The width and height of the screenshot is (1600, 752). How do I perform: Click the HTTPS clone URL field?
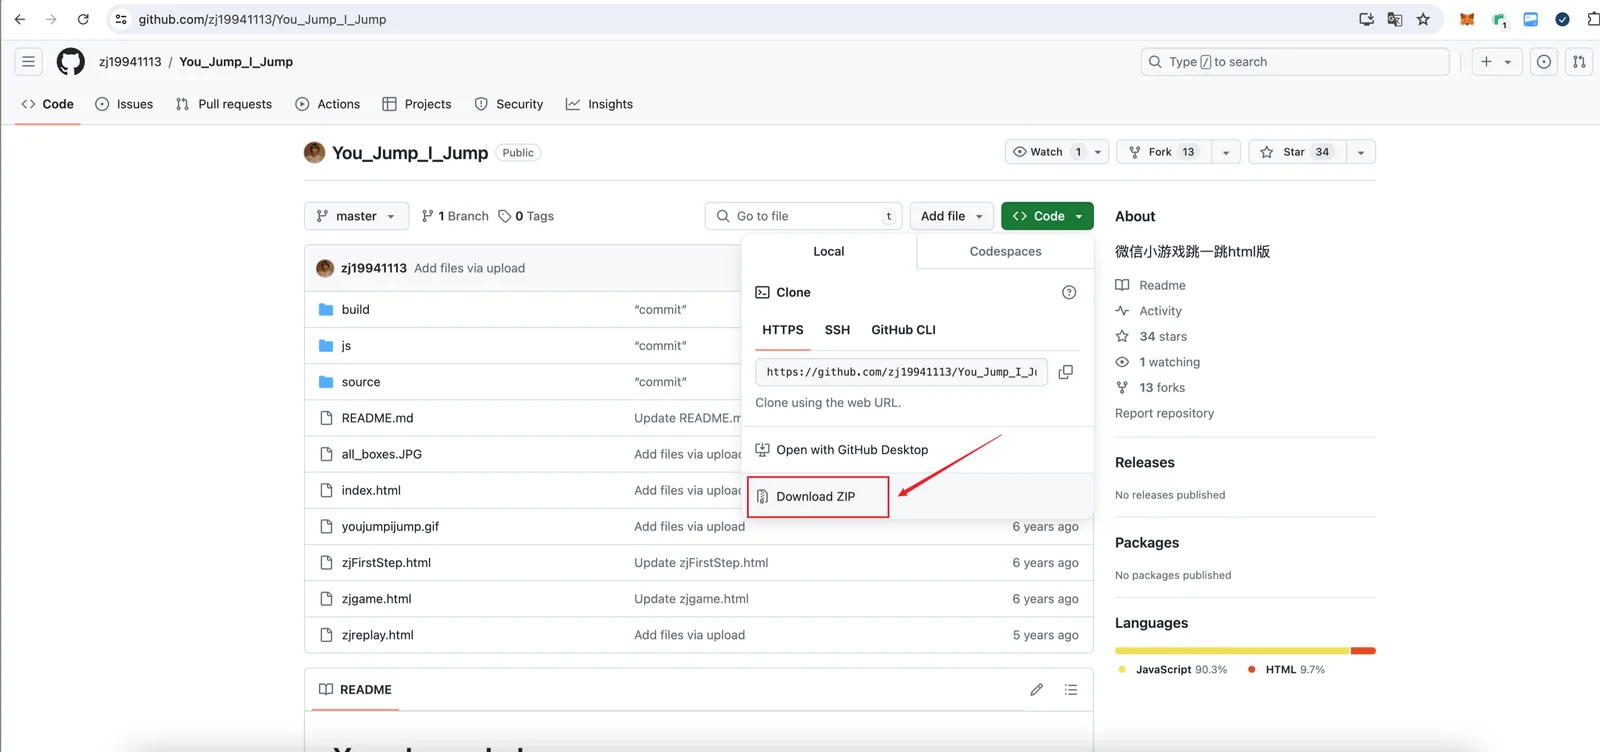point(902,372)
